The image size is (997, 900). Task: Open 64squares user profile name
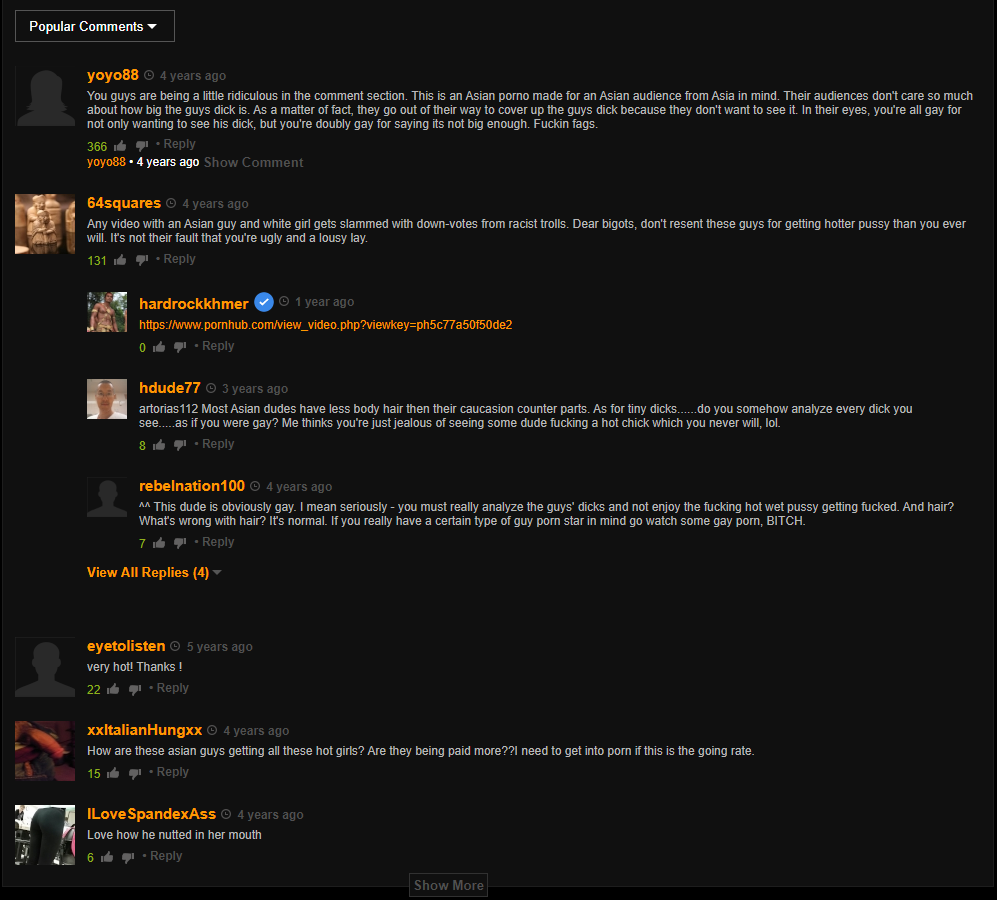click(x=124, y=203)
